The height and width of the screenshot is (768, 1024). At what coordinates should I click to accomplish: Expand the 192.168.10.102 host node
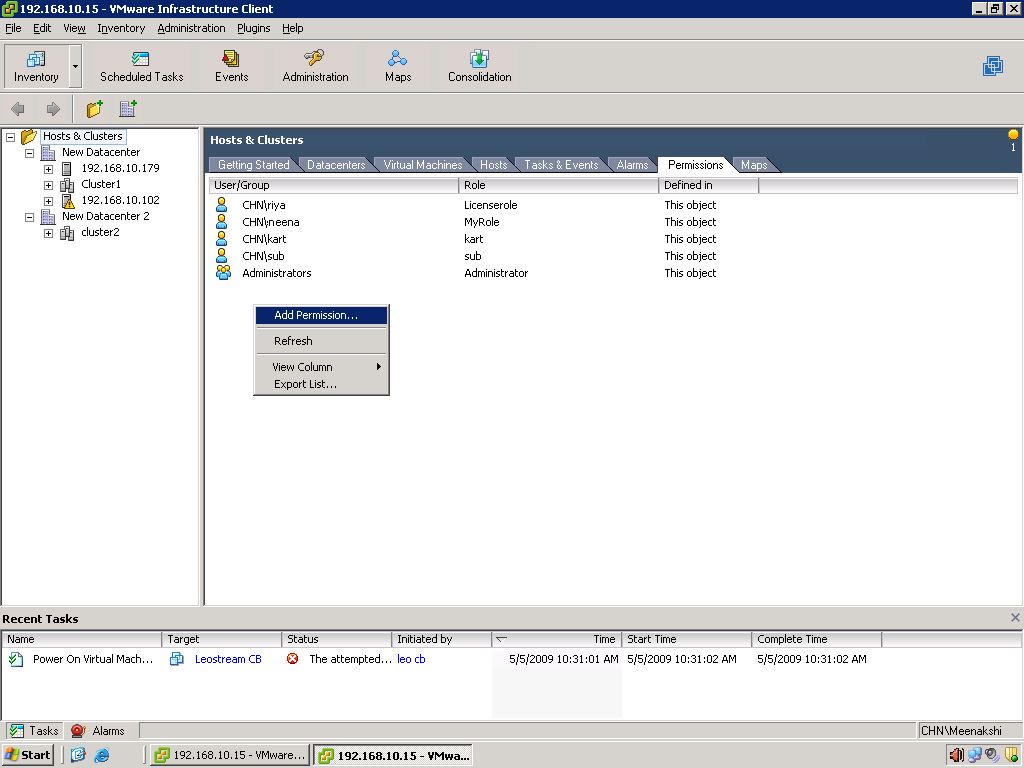click(48, 201)
